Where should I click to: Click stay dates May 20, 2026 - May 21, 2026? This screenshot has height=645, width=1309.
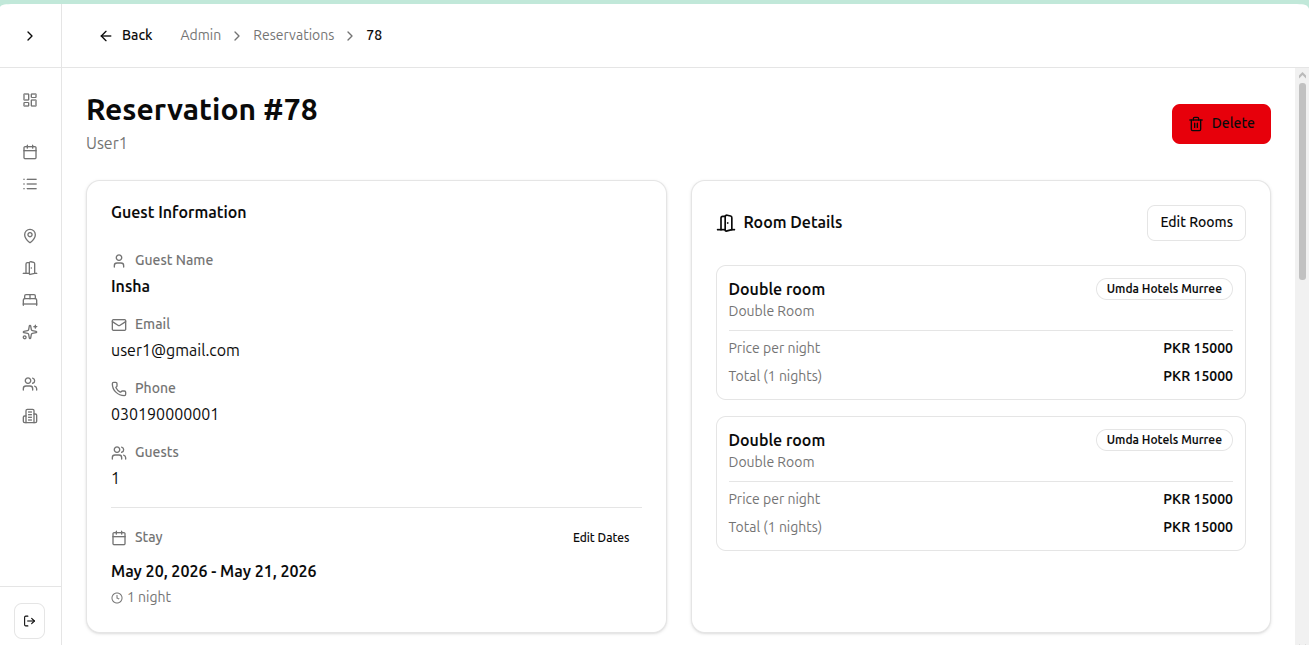pos(214,572)
